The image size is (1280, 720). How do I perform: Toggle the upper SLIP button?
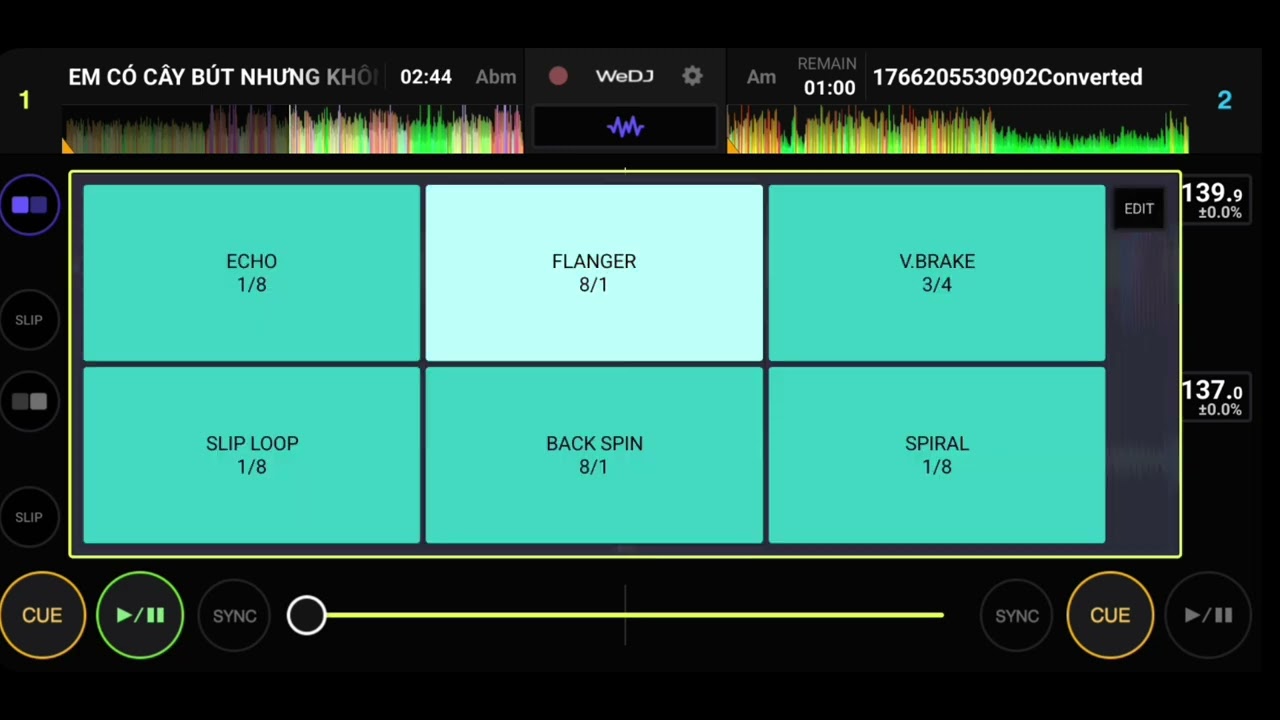coord(29,320)
